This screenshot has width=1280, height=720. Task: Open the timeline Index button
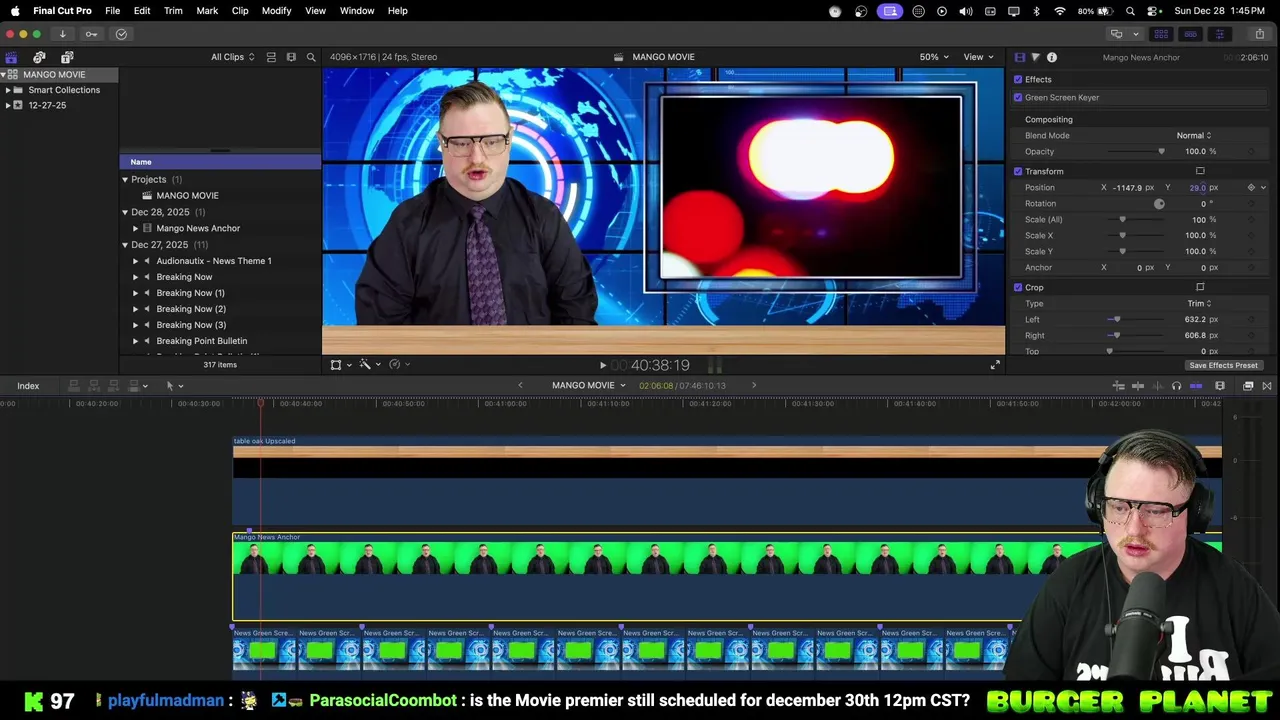(x=28, y=386)
